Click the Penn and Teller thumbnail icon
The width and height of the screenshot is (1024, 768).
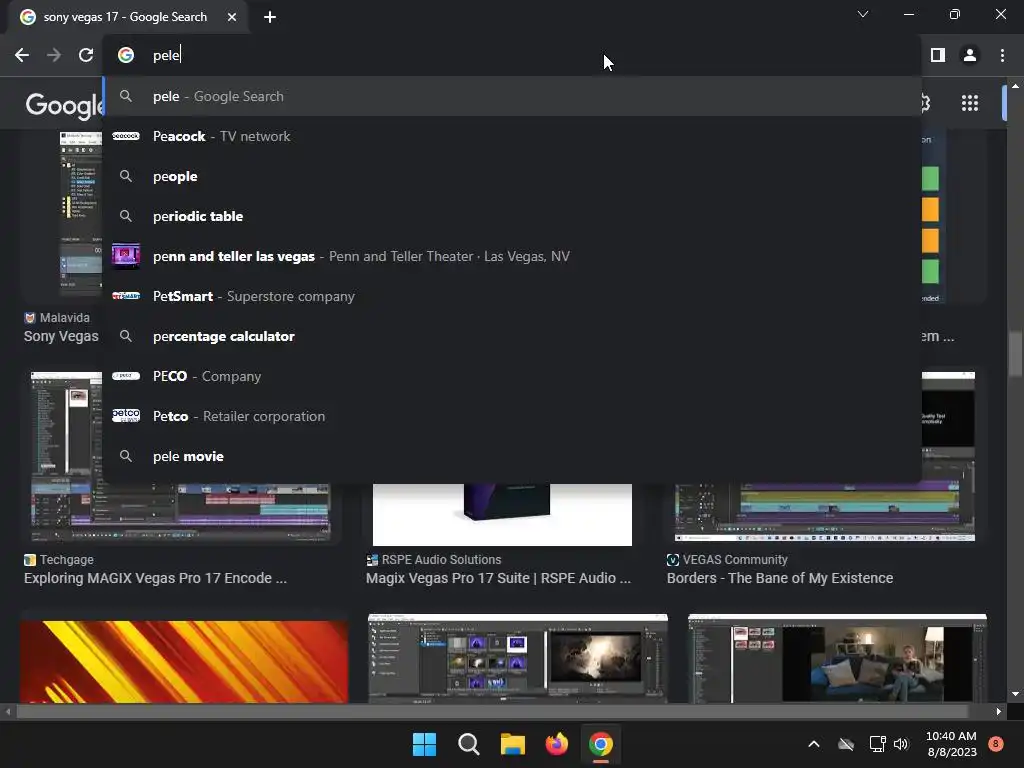point(126,256)
